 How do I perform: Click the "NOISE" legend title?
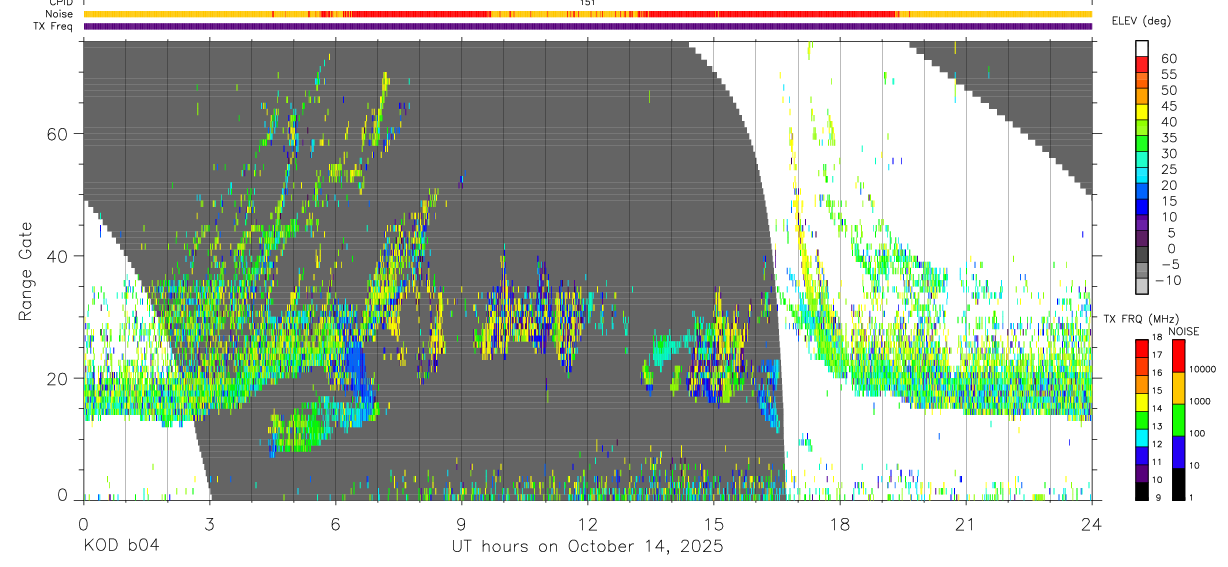click(1183, 331)
